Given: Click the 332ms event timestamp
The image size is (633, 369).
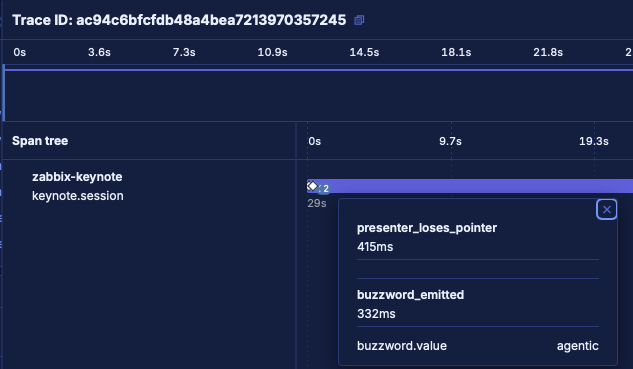Looking at the screenshot, I should click(x=376, y=314).
